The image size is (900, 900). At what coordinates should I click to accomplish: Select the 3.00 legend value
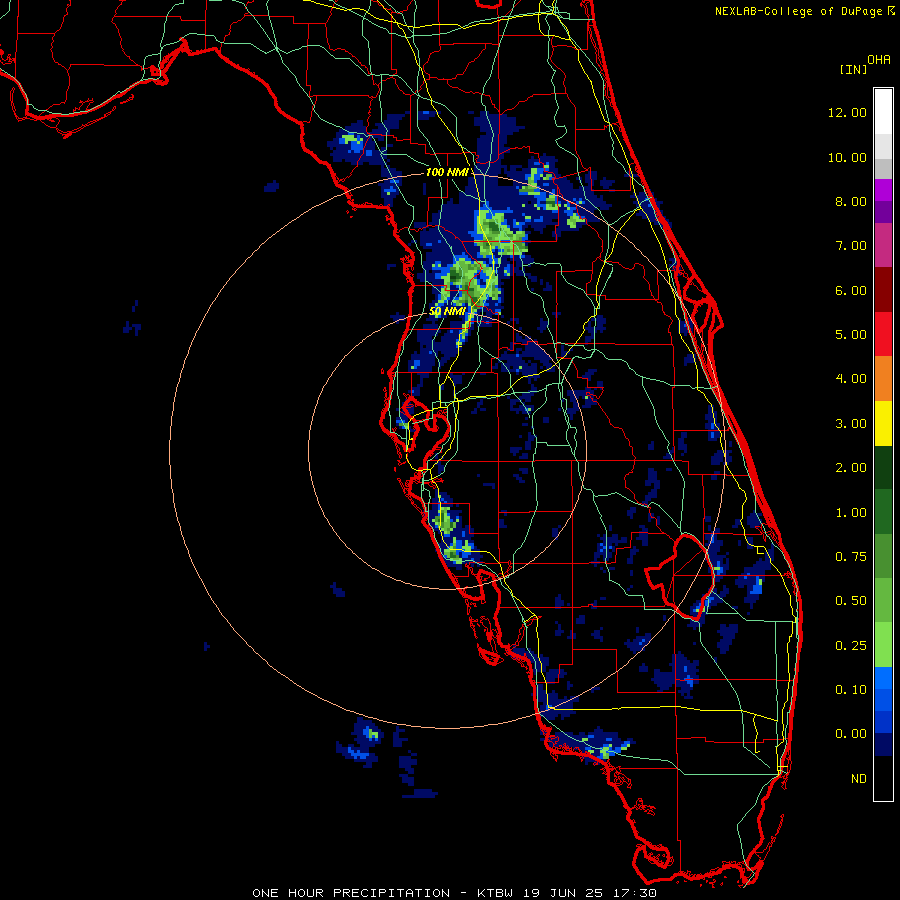[851, 424]
